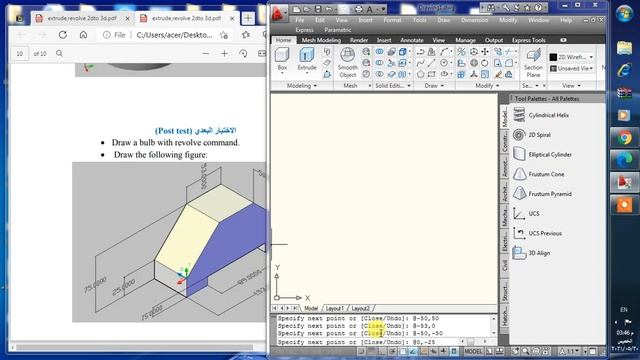Click the Section Plane tool
Viewport: 640px width, 360px height.
(533, 62)
